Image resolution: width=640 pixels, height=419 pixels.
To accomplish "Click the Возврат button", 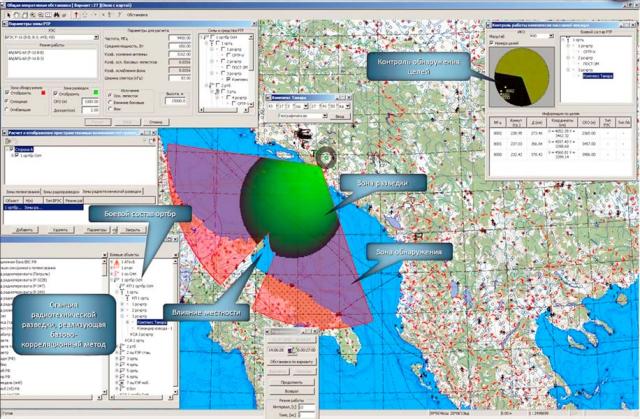I will coord(291,391).
